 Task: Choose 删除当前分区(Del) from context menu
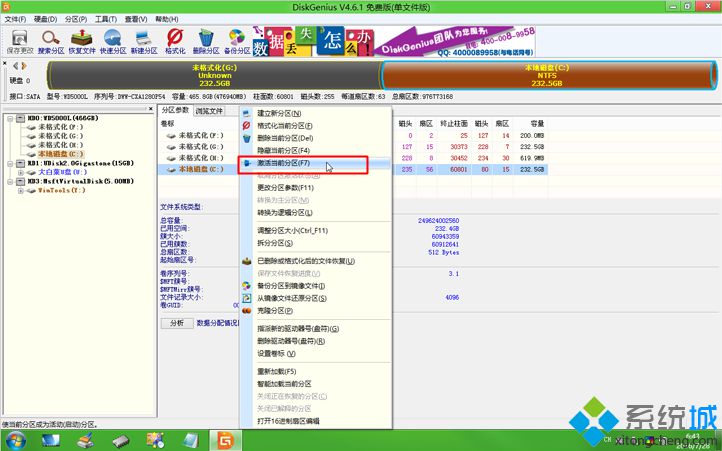tap(315, 138)
